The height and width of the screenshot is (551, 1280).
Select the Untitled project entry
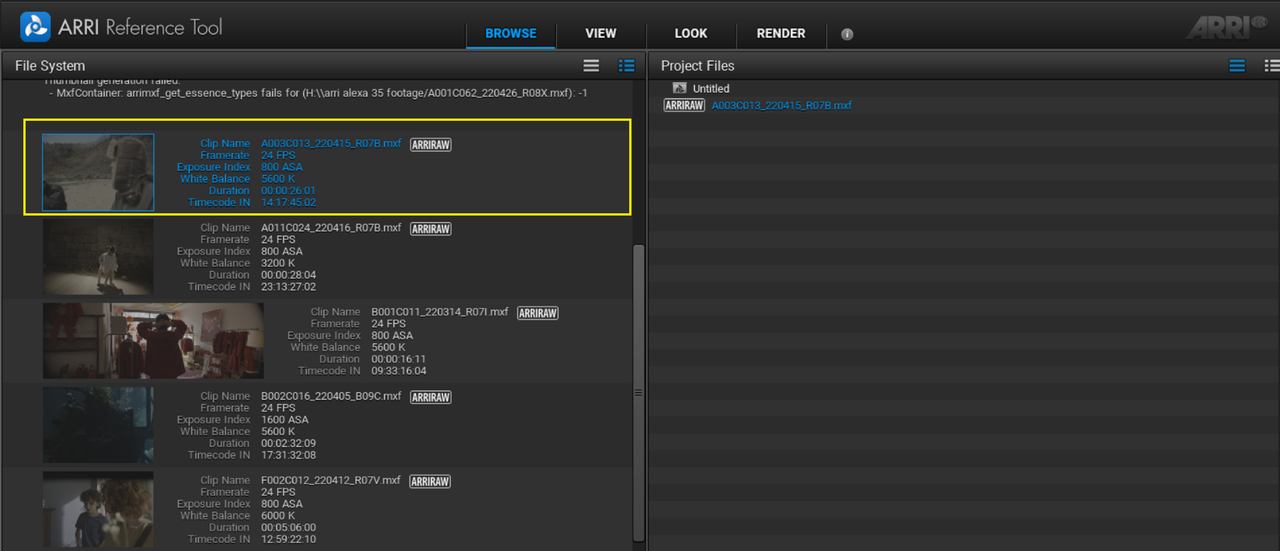point(711,89)
